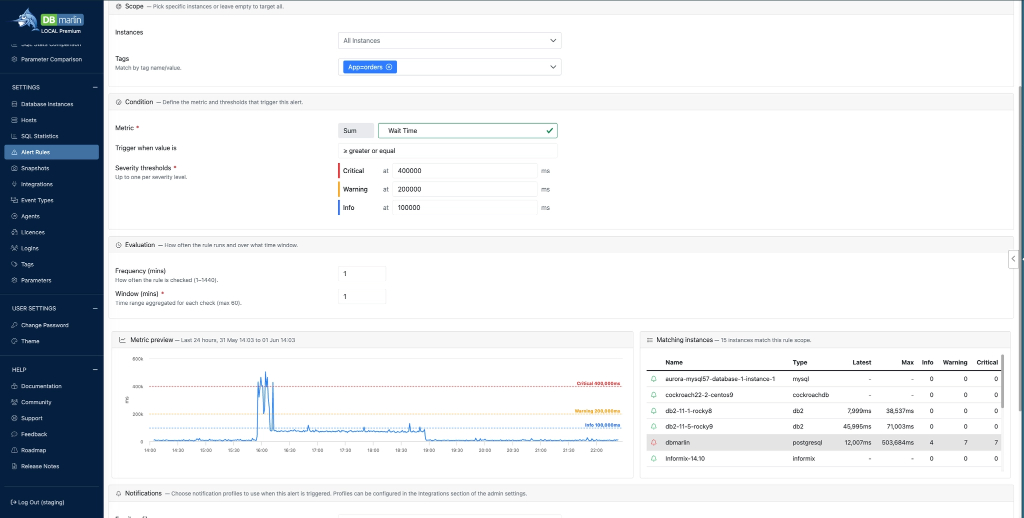This screenshot has height=518, width=1024.
Task: Click the Frequency (mins) input
Action: click(x=362, y=274)
